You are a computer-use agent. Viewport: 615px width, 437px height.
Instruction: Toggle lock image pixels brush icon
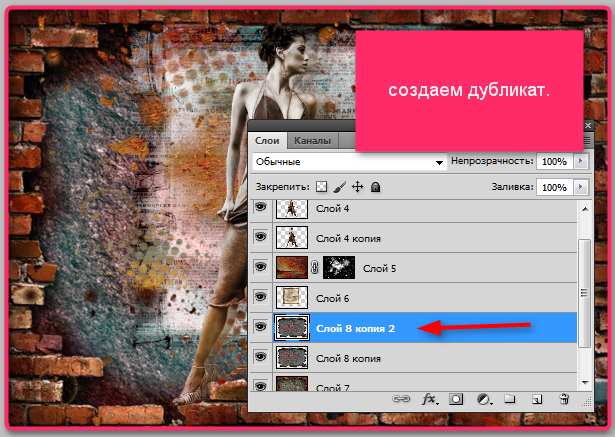[340, 187]
